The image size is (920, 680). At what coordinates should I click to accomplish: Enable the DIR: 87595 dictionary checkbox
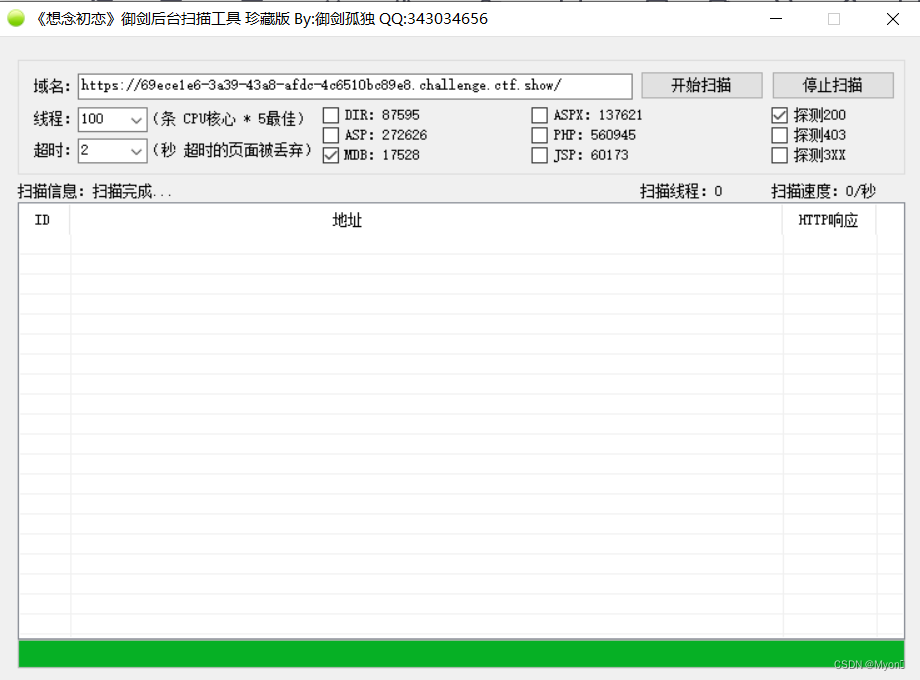pos(331,114)
